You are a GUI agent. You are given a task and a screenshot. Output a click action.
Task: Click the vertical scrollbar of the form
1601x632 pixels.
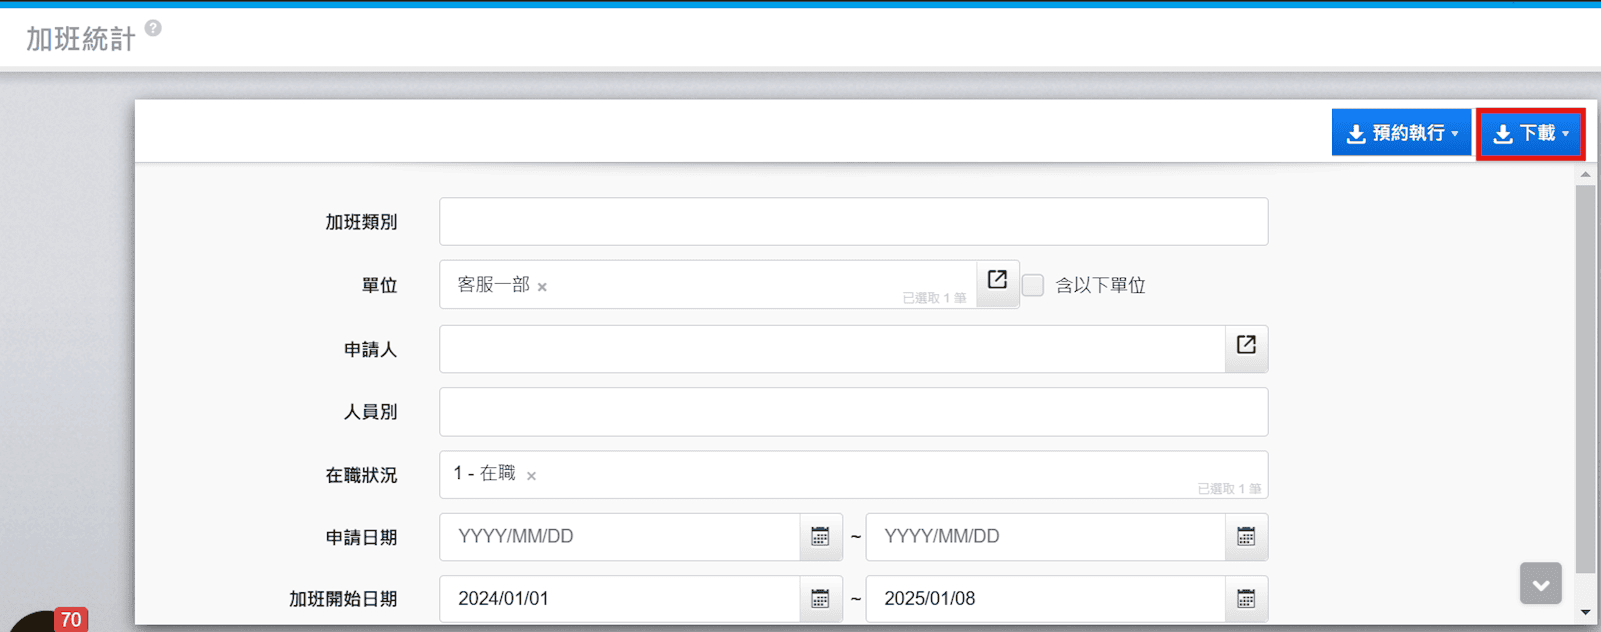pos(1585,380)
